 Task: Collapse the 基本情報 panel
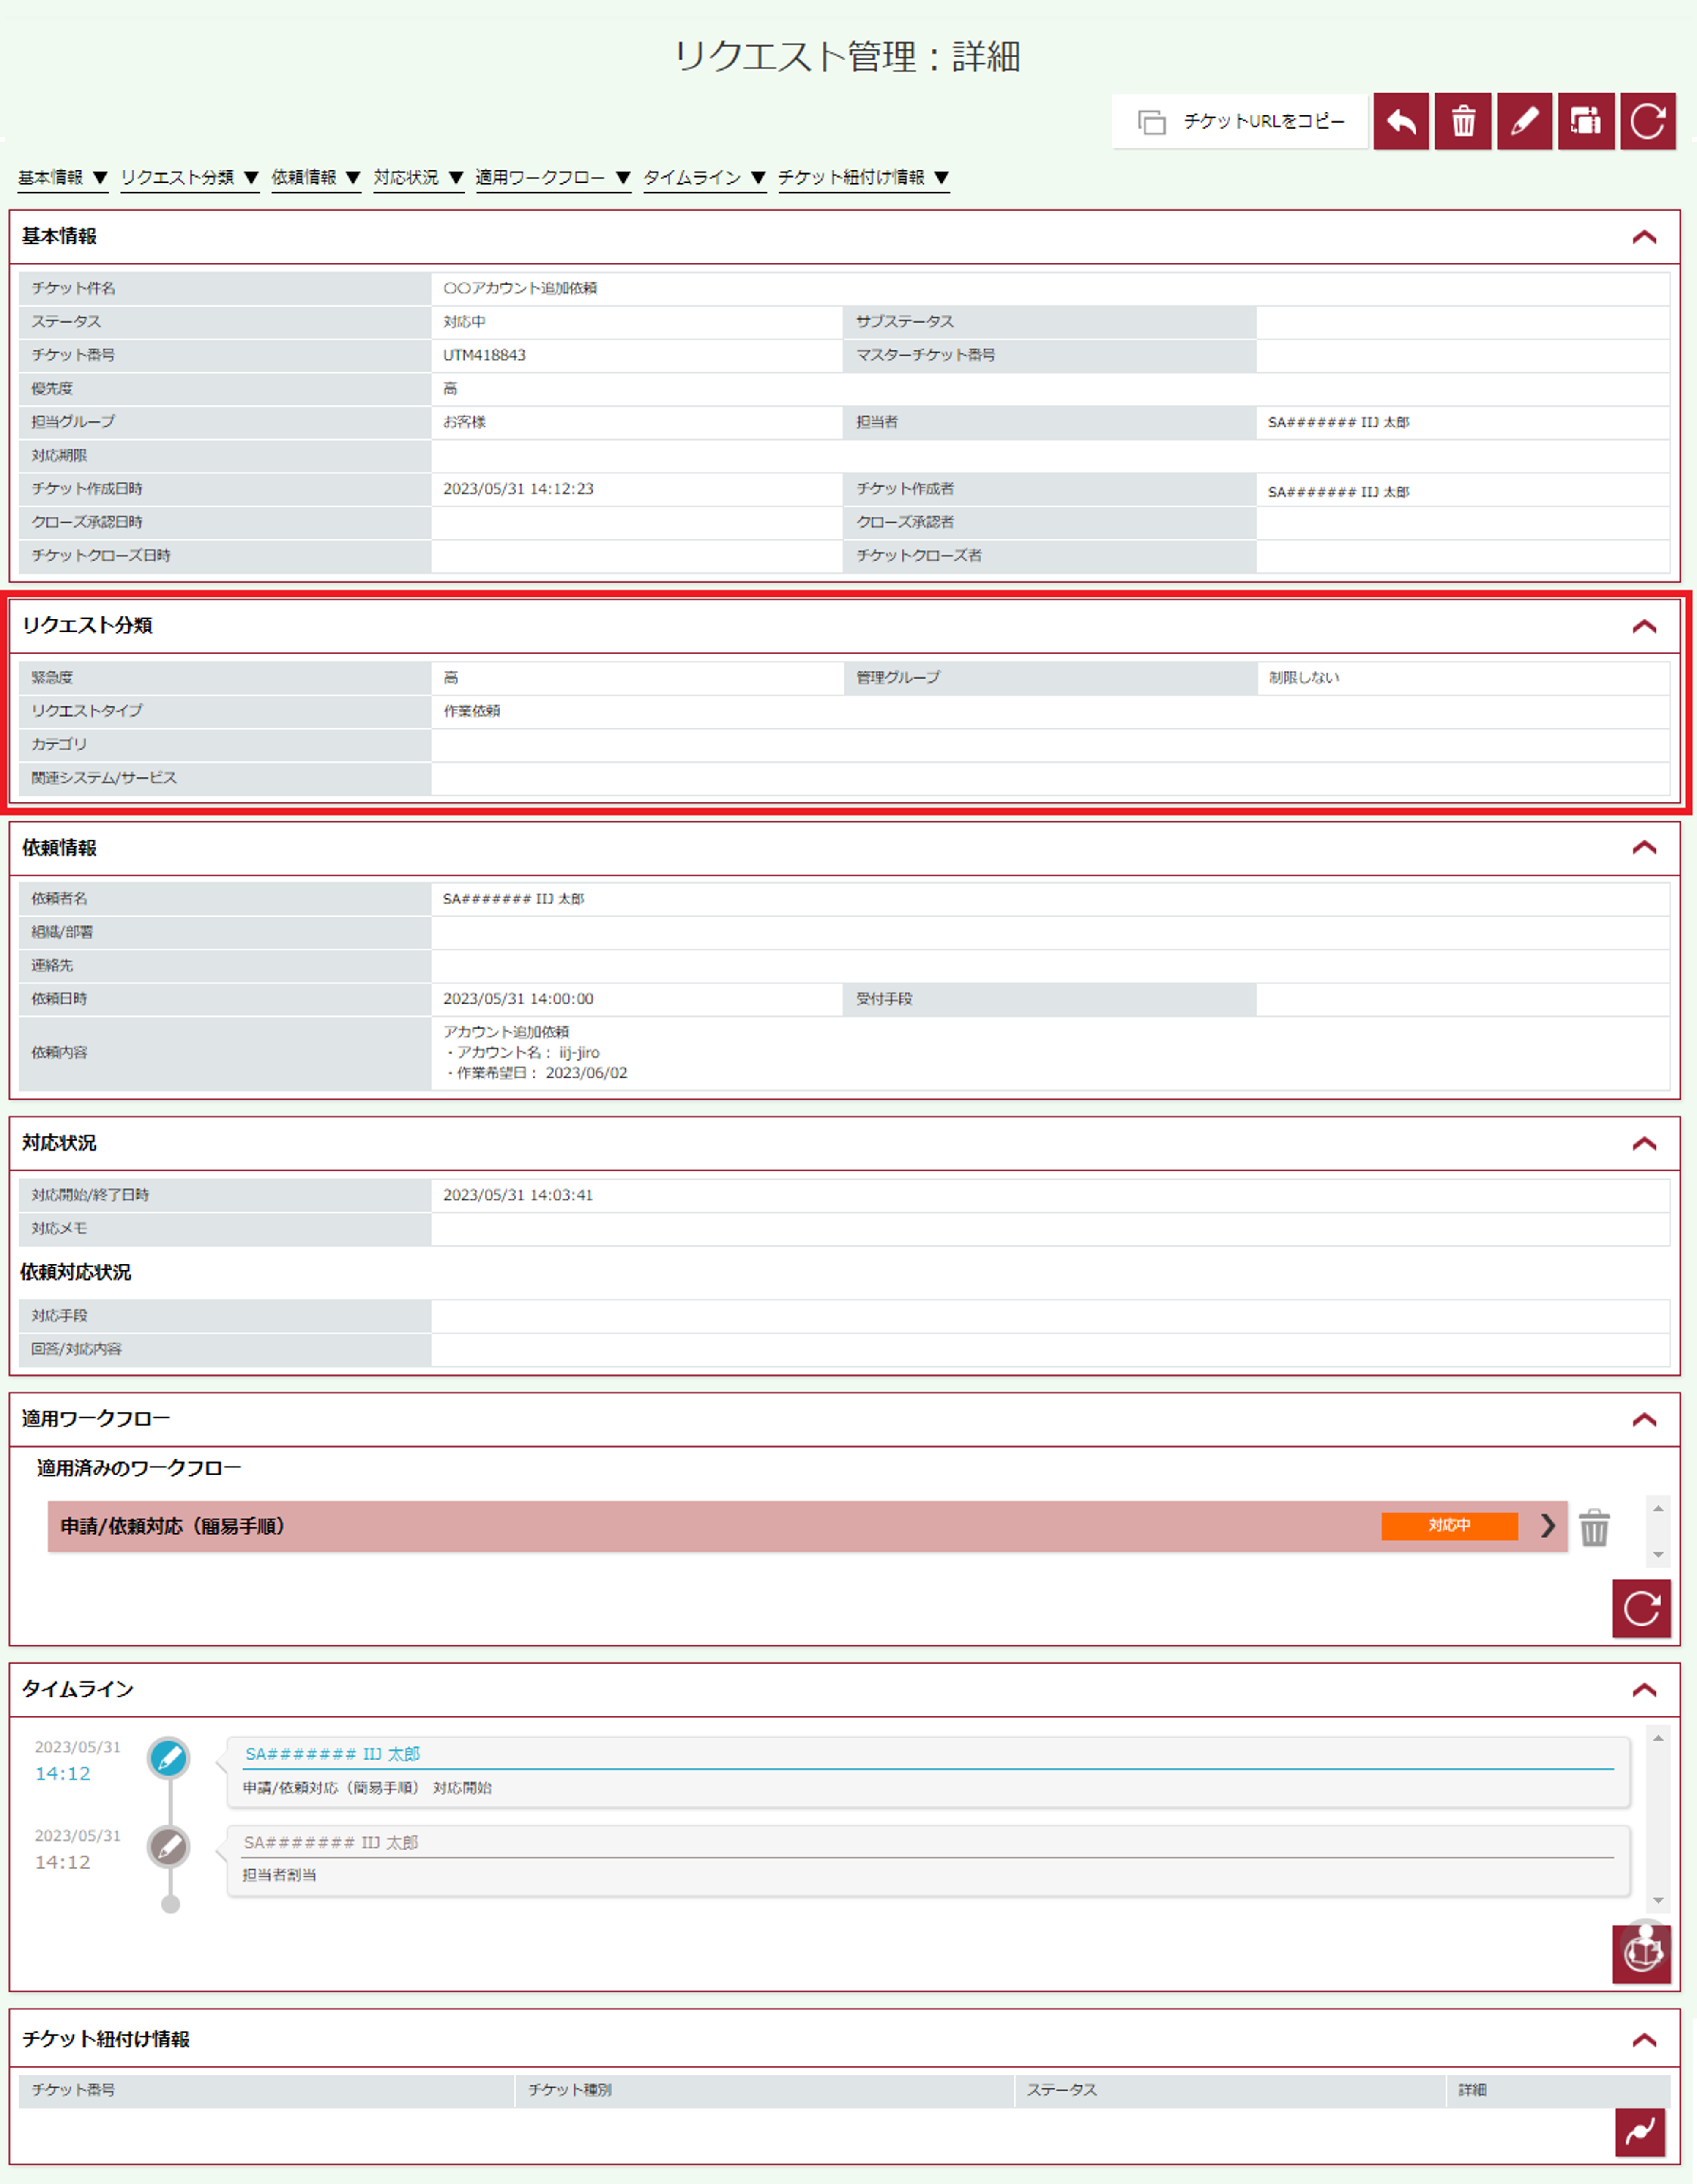tap(1644, 237)
